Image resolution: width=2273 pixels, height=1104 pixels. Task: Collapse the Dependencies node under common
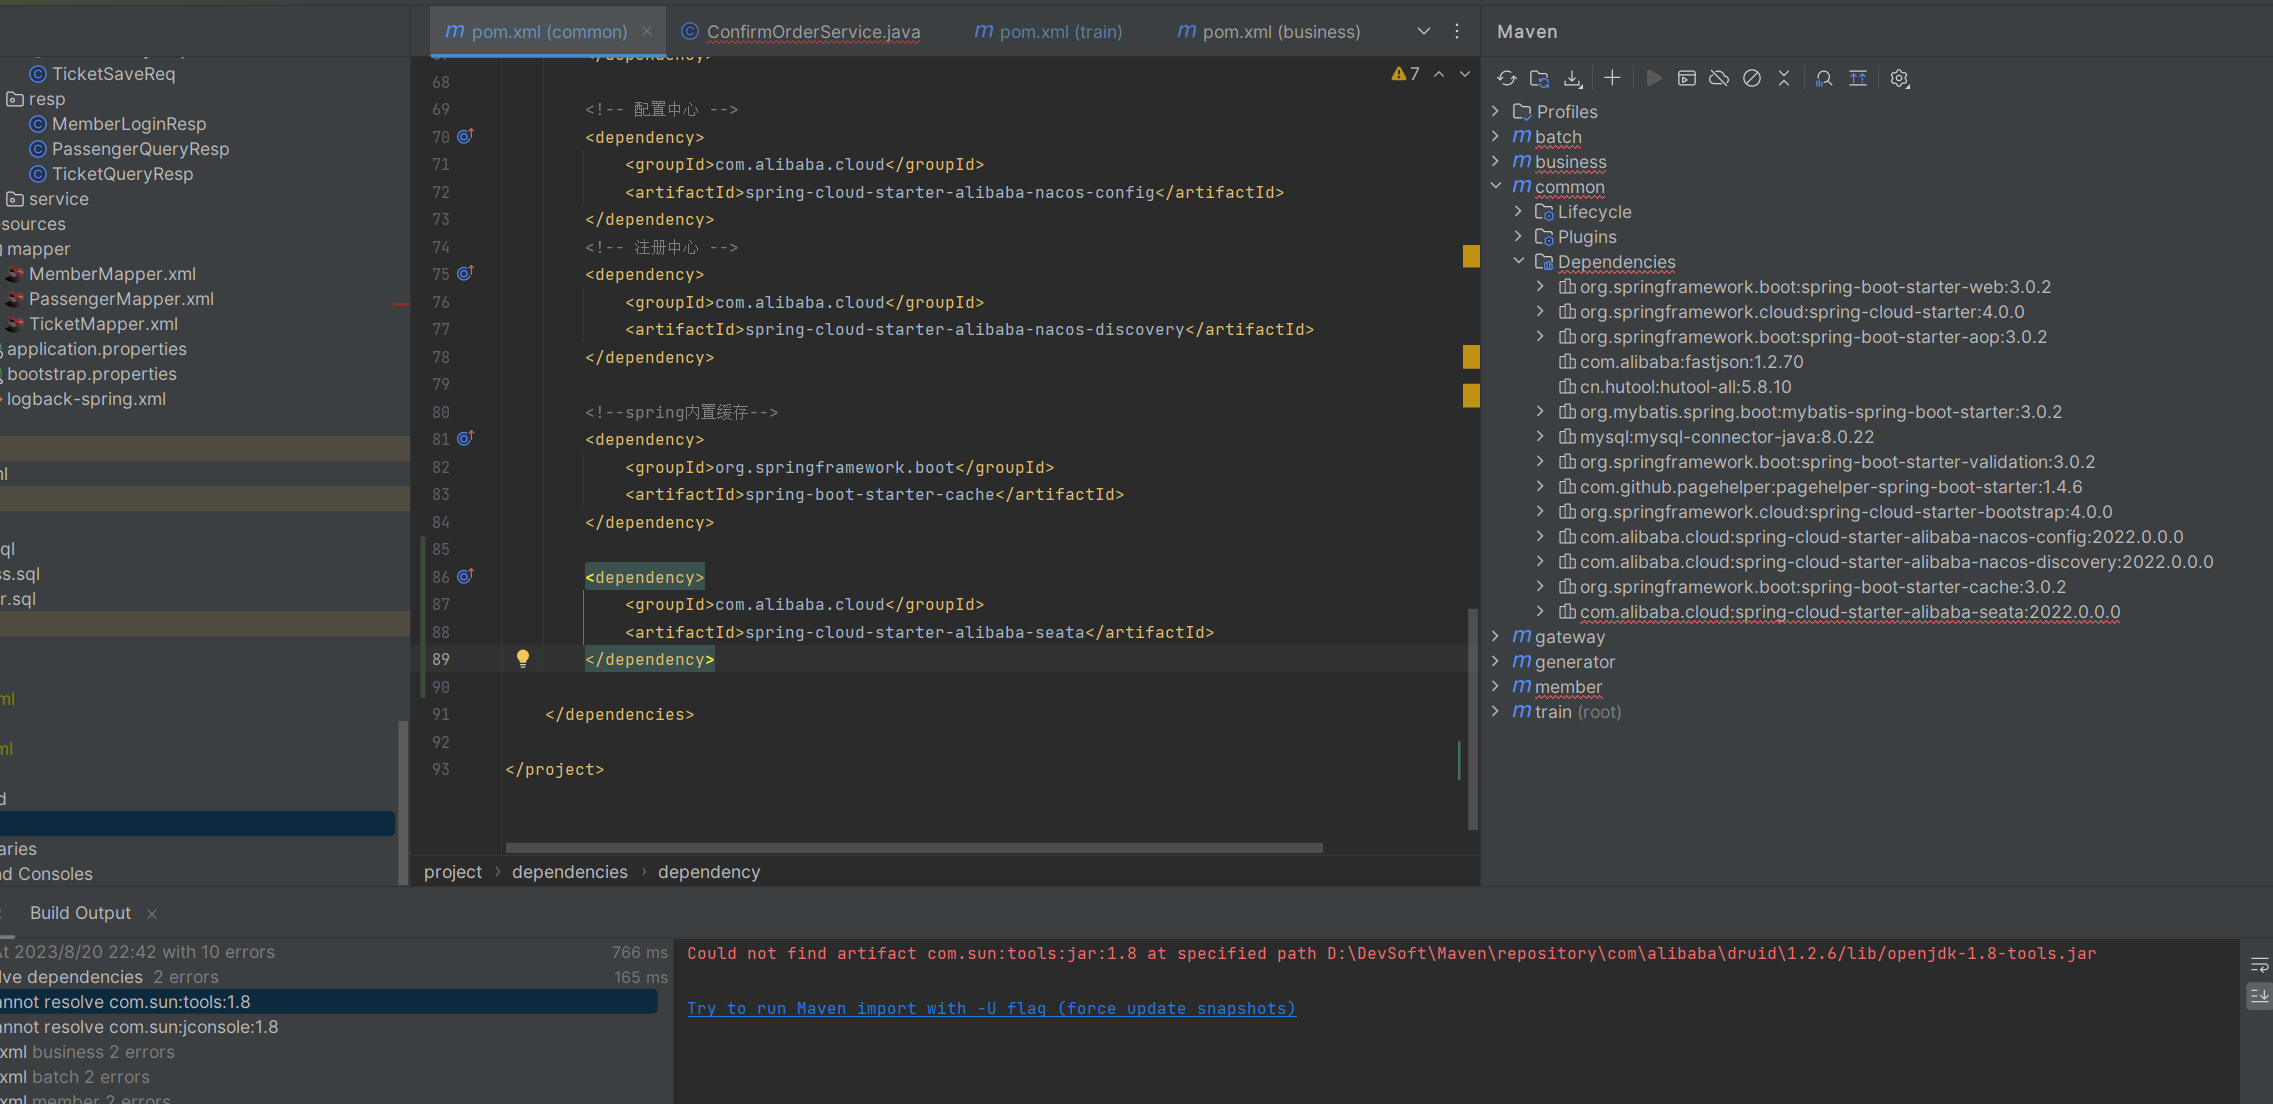tap(1519, 261)
